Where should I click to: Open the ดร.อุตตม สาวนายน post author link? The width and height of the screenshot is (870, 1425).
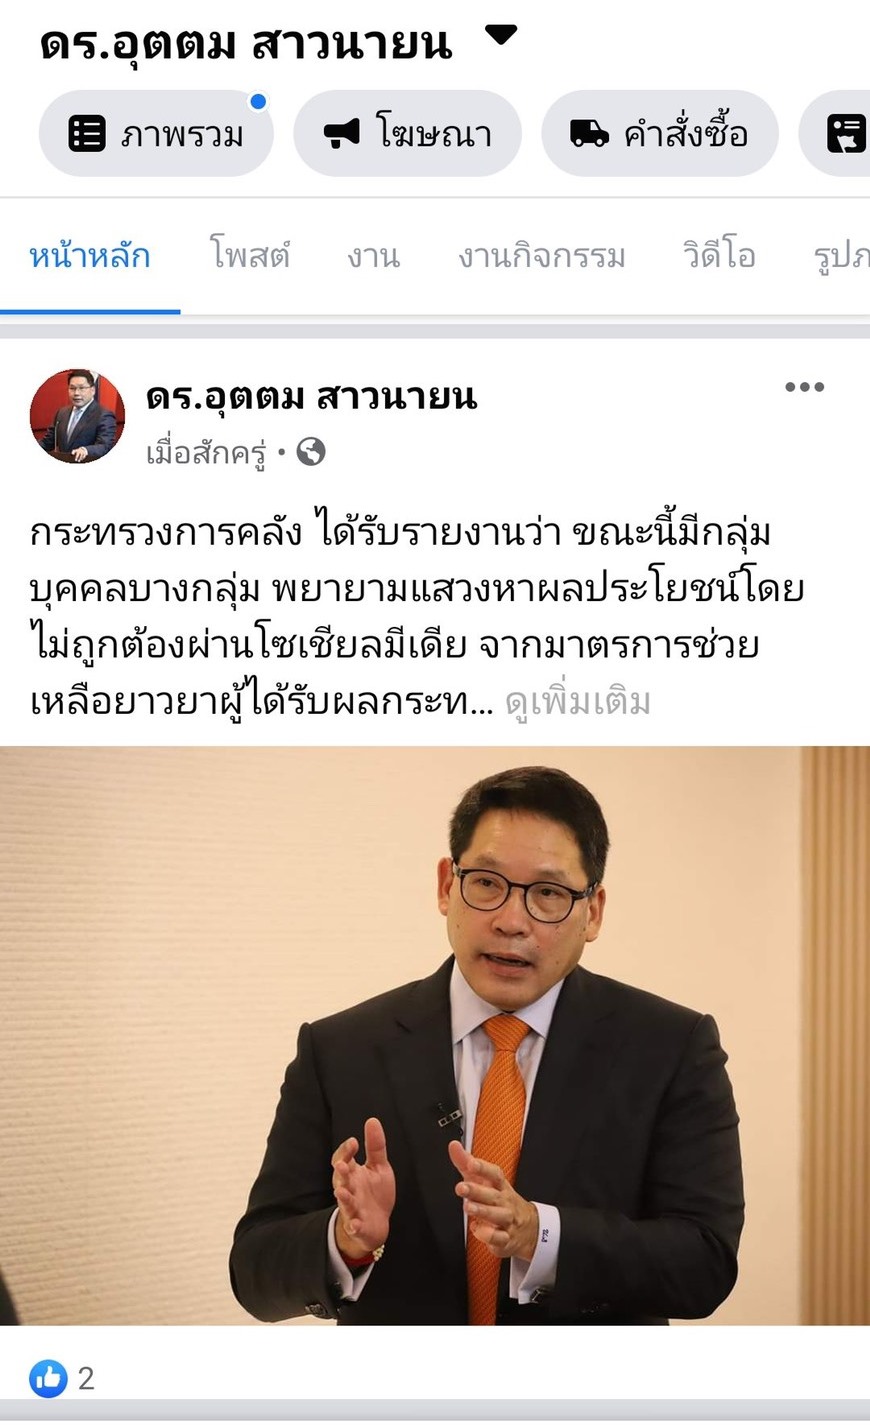tap(311, 397)
